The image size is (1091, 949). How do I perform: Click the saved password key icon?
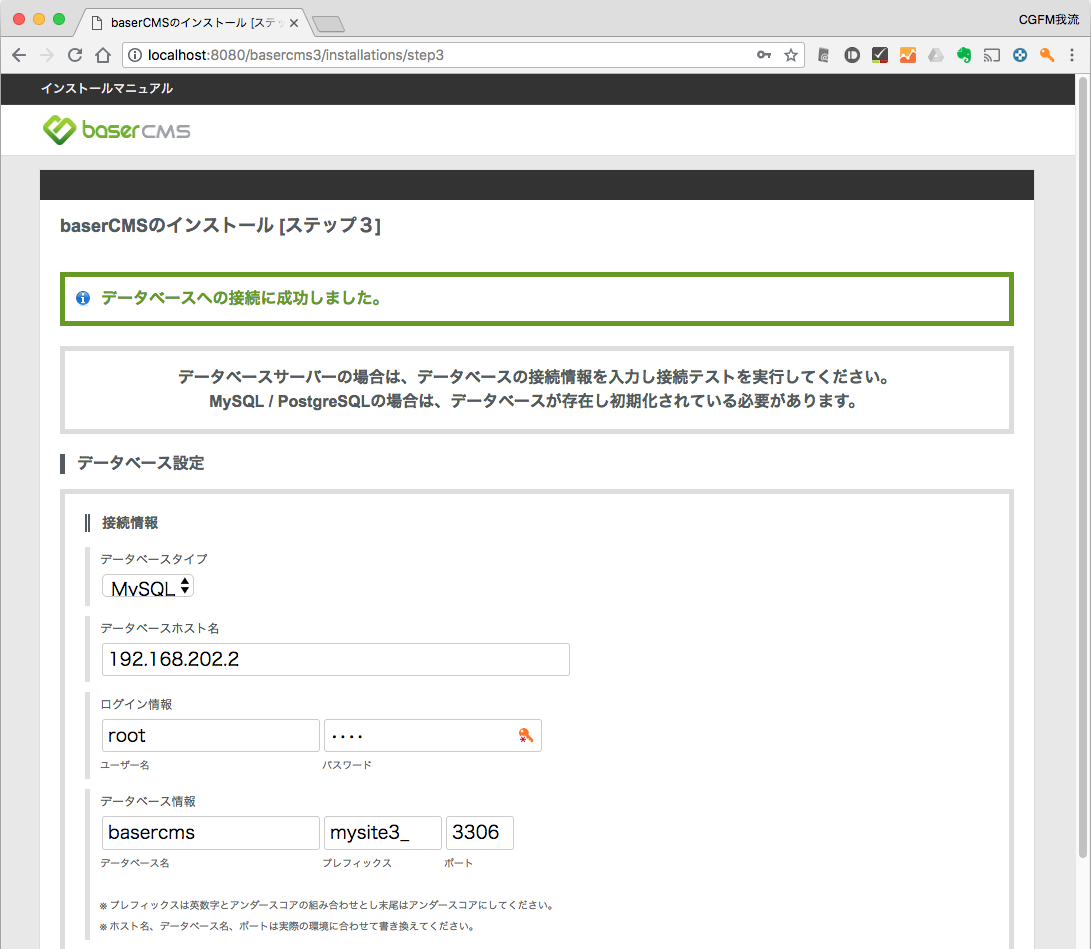(x=764, y=55)
